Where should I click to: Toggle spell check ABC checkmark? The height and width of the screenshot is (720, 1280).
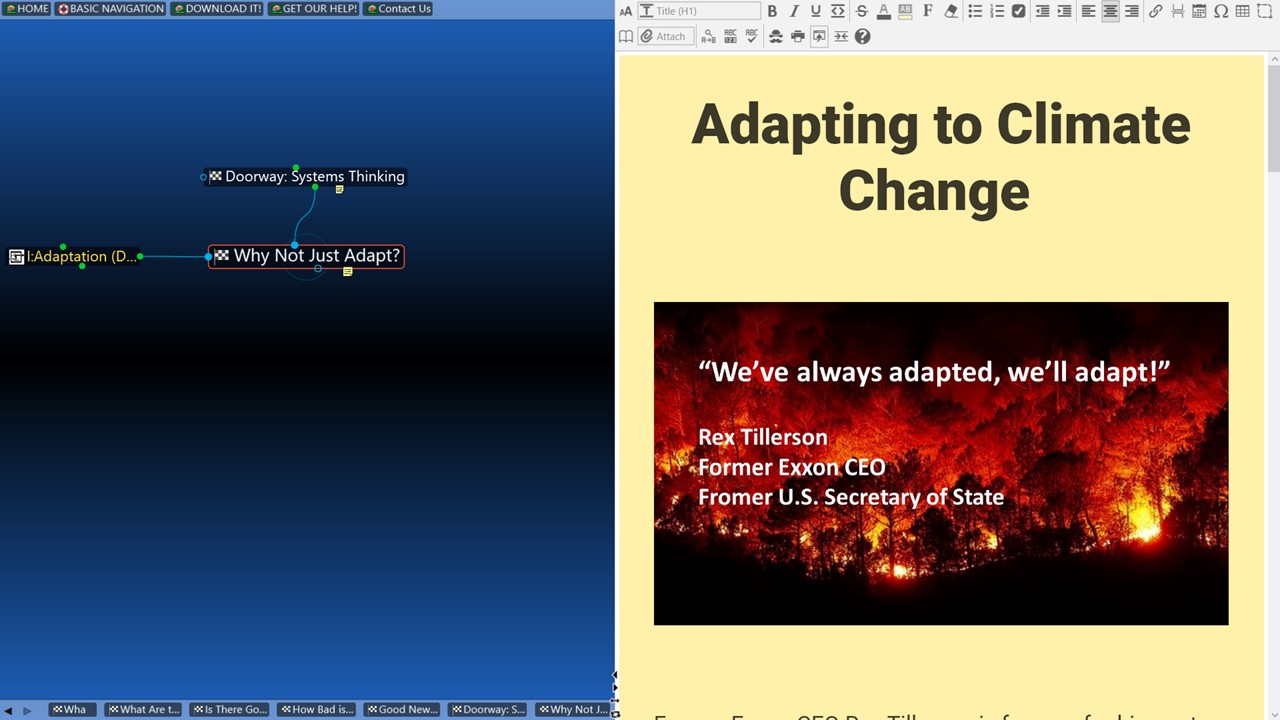point(752,36)
